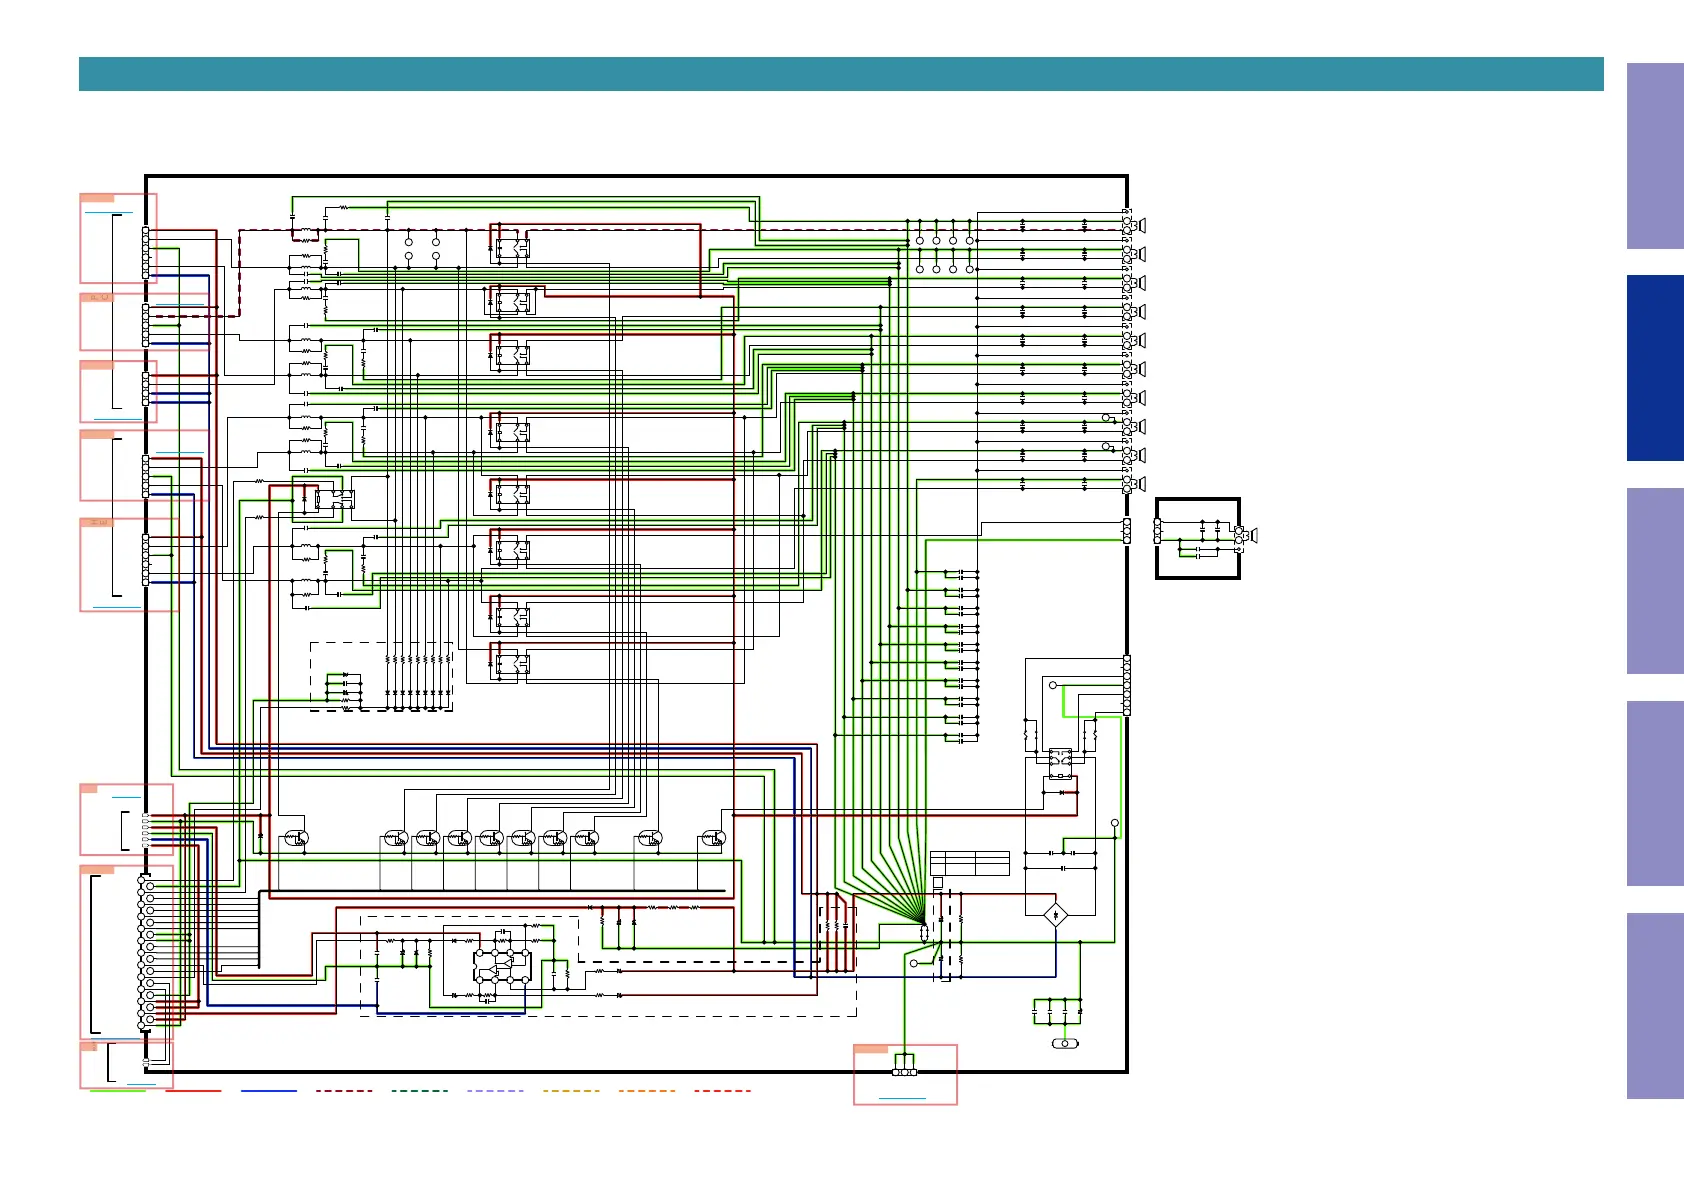Click the oval fuse symbol at bottom right
The width and height of the screenshot is (1684, 1191).
[x=1065, y=1044]
